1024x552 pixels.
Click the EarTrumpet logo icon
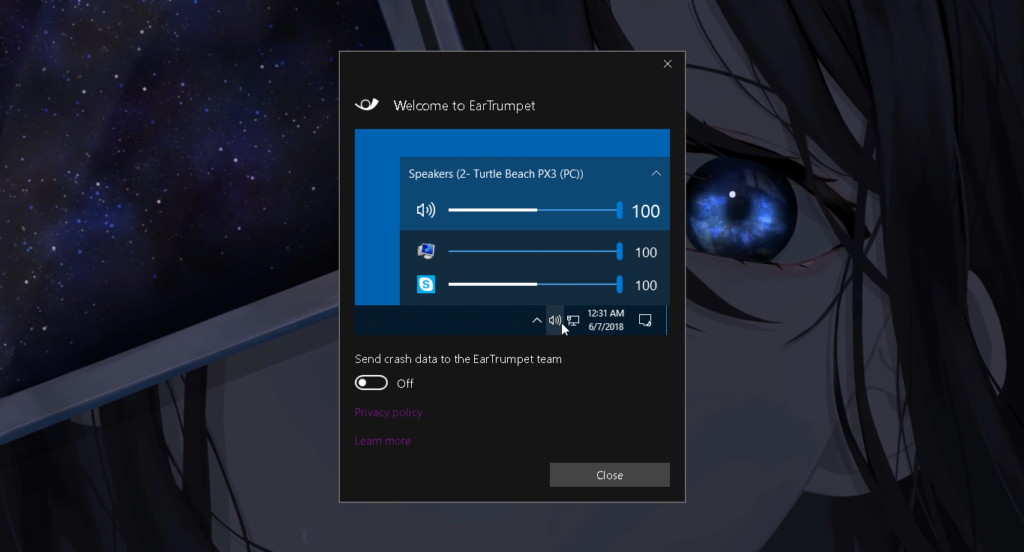[366, 105]
